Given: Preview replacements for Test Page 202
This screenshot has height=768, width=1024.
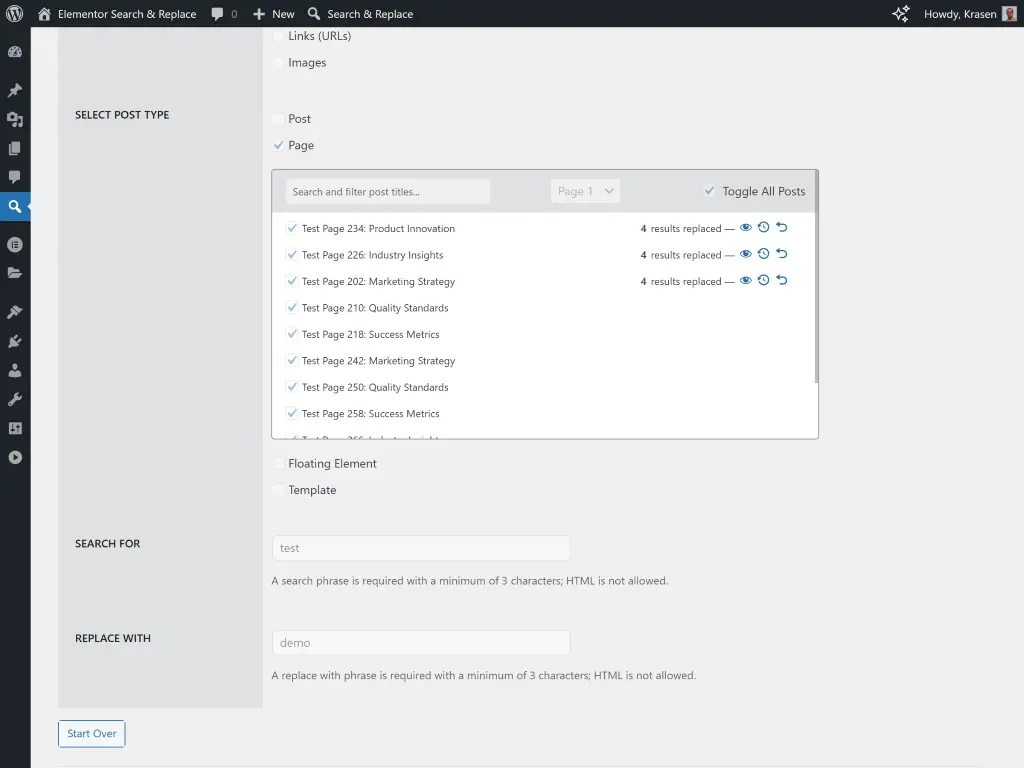Looking at the screenshot, I should point(745,281).
